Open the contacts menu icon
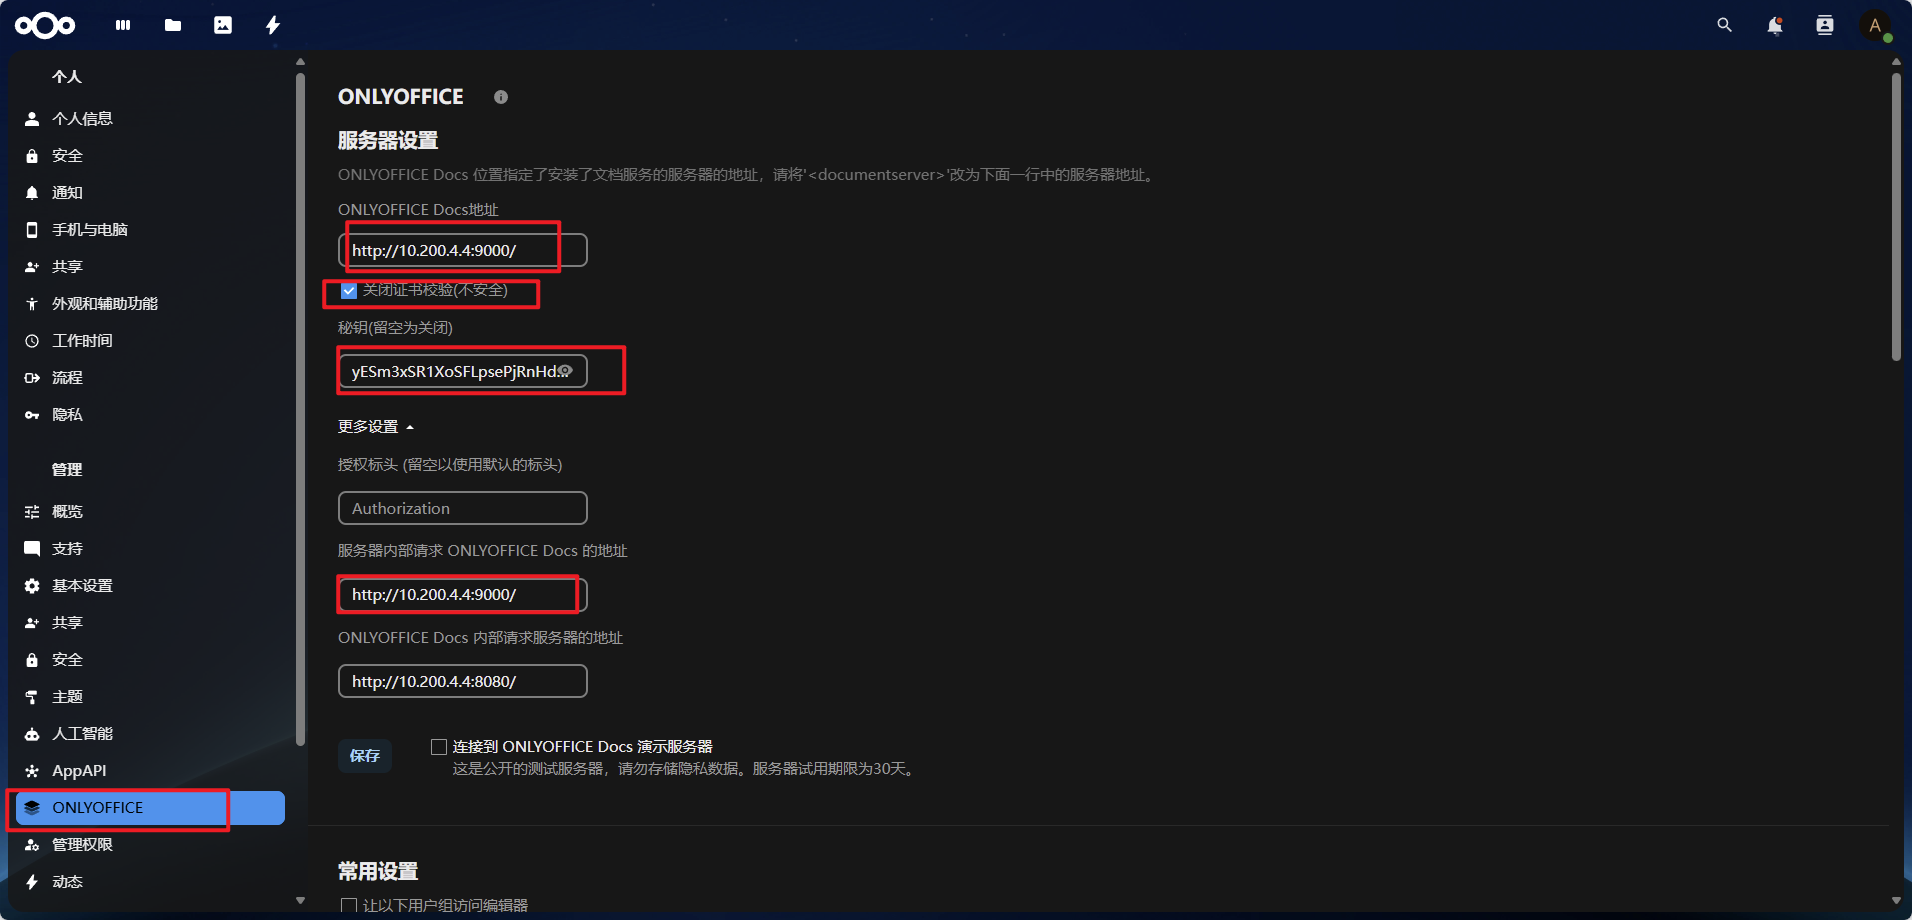Image resolution: width=1912 pixels, height=920 pixels. point(1825,25)
